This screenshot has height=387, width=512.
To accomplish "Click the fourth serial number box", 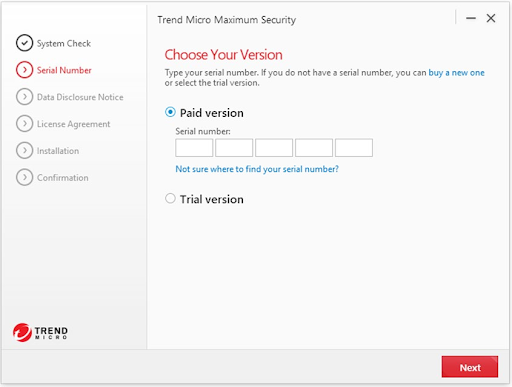I will 314,148.
